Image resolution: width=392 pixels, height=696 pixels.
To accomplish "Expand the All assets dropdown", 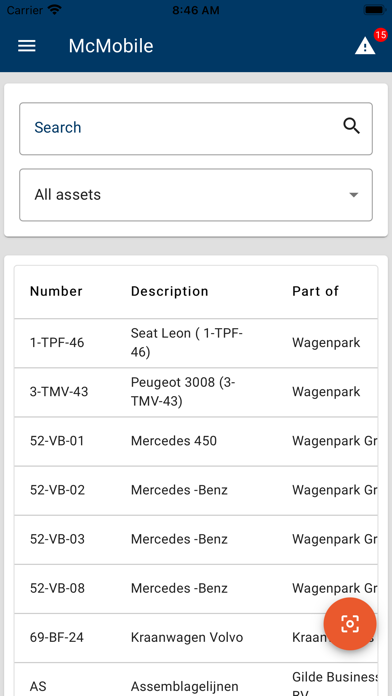I will [196, 195].
